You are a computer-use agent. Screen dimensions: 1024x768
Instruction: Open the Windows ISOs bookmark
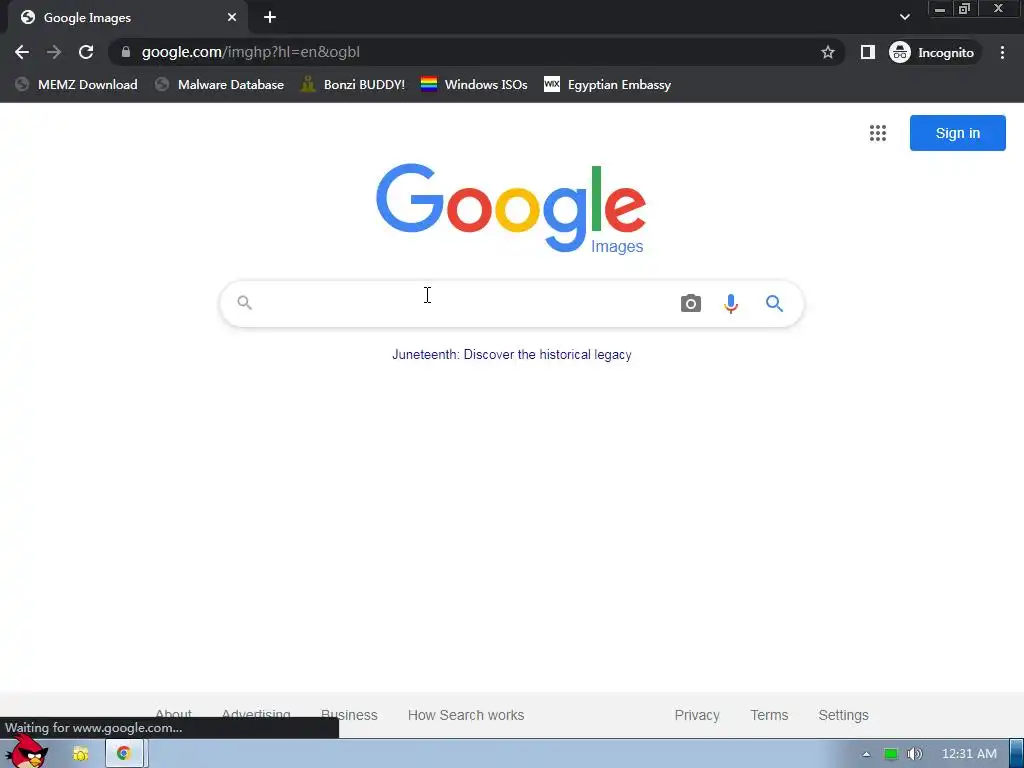(x=474, y=85)
